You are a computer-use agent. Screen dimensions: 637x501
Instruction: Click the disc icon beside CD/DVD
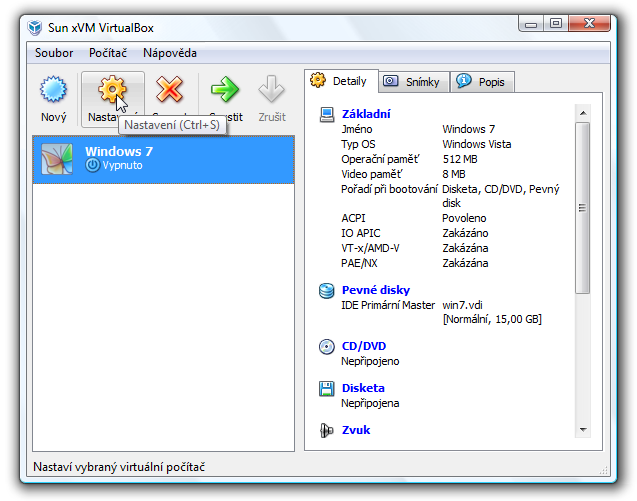[327, 347]
